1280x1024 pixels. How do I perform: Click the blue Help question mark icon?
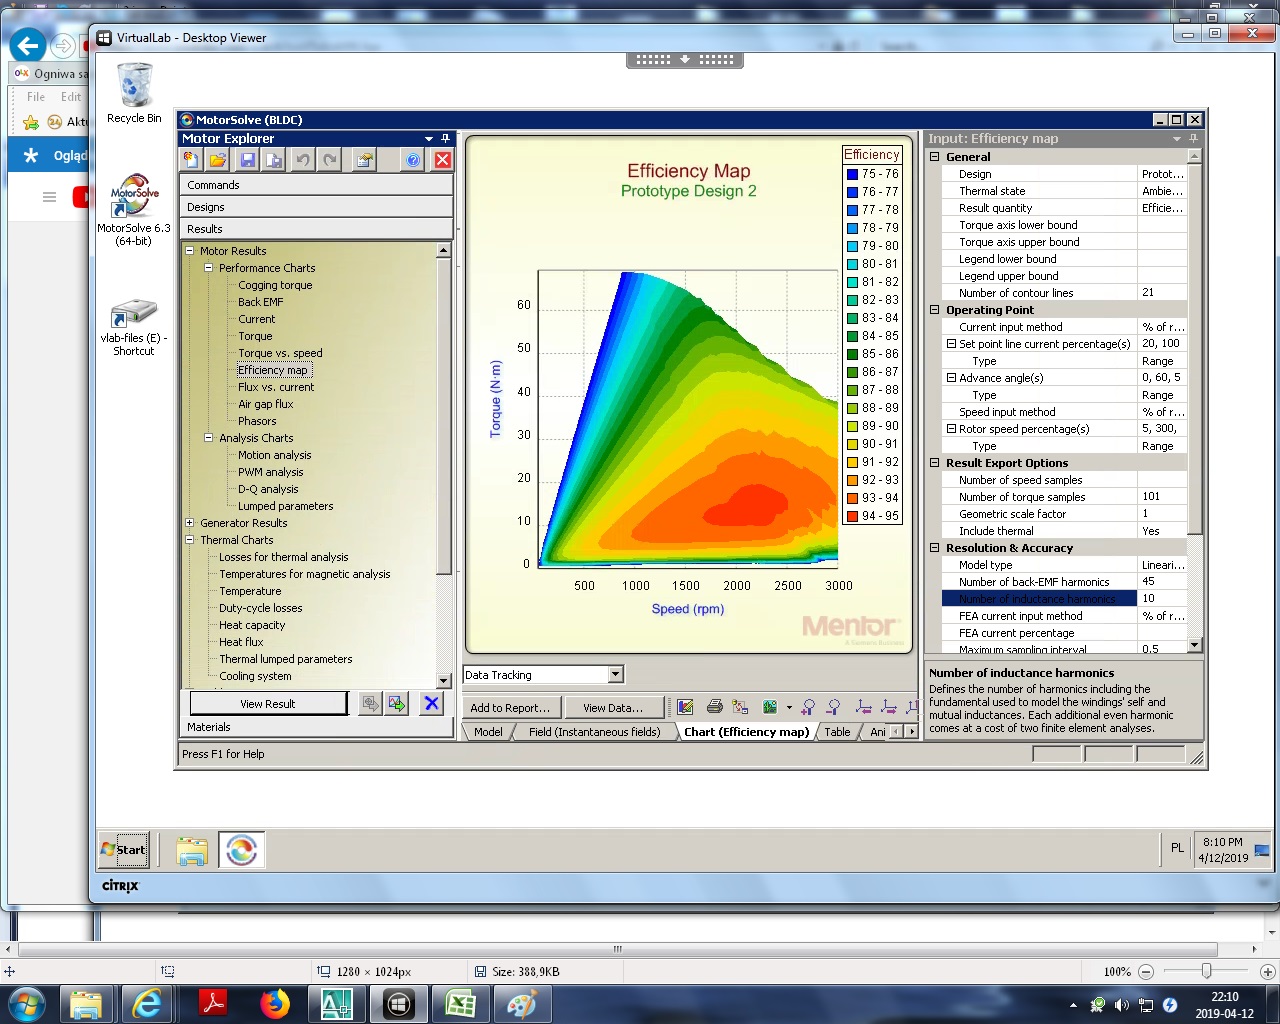pyautogui.click(x=413, y=160)
